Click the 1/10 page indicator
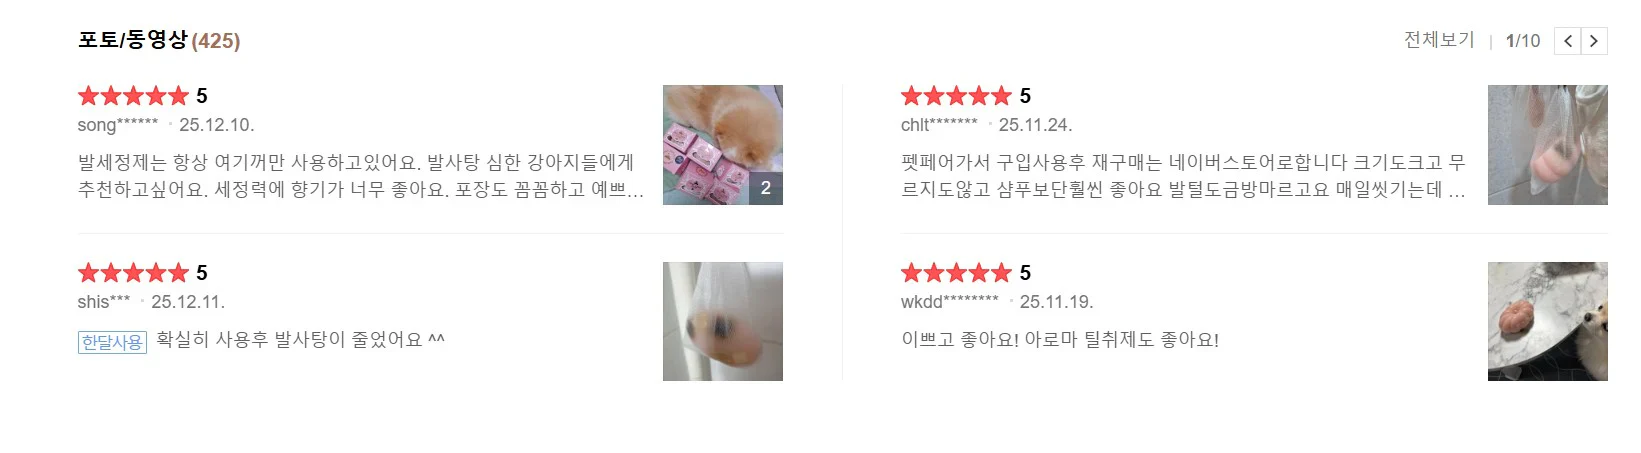Viewport: 1641px width, 453px height. pos(1523,41)
